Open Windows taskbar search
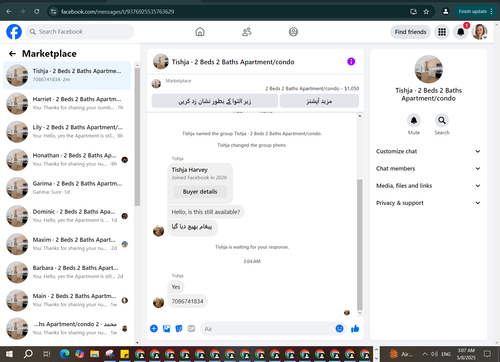This screenshot has width=500, height=362. [29, 354]
